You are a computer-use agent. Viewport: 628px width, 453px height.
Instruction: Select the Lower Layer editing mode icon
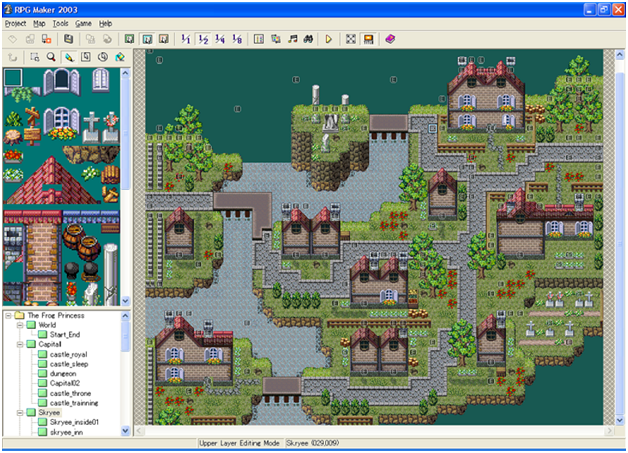coord(129,39)
